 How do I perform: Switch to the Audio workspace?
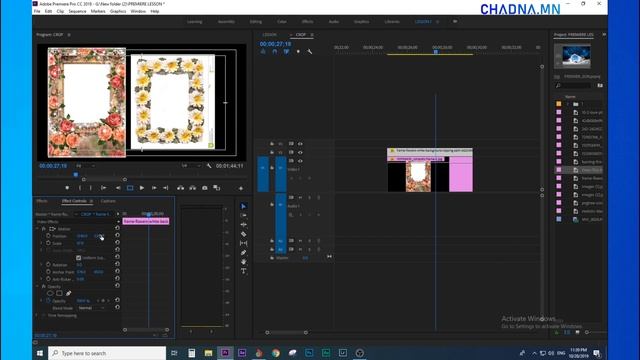click(x=334, y=22)
